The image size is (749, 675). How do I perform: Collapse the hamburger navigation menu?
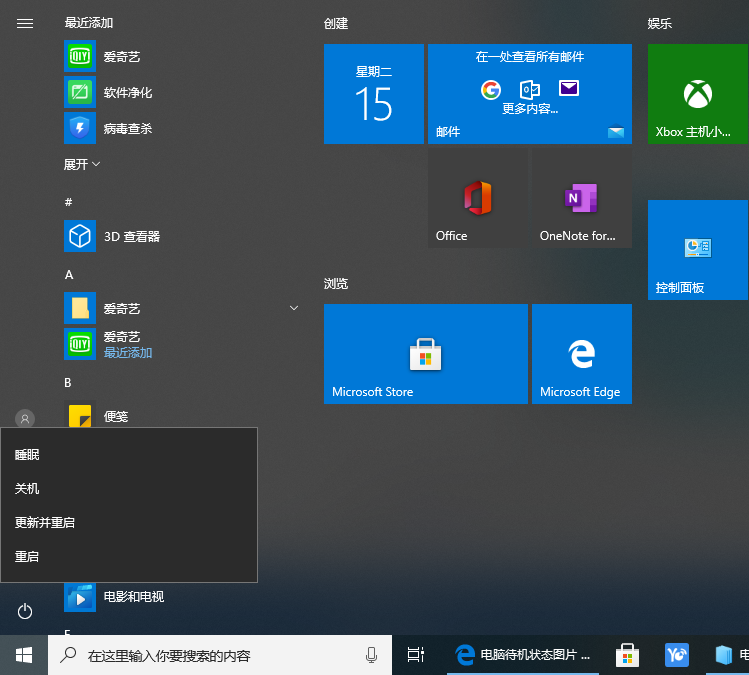tap(25, 23)
